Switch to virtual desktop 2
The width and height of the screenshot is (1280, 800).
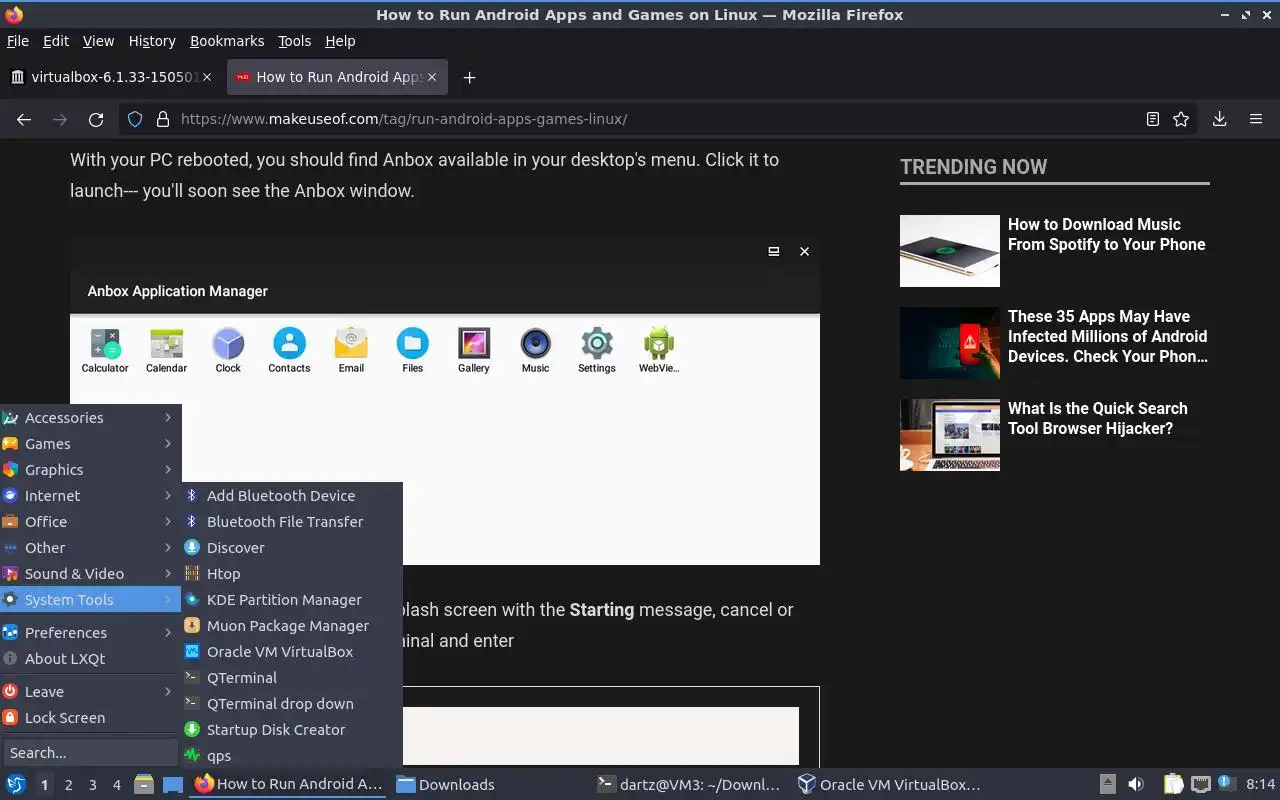coord(69,785)
